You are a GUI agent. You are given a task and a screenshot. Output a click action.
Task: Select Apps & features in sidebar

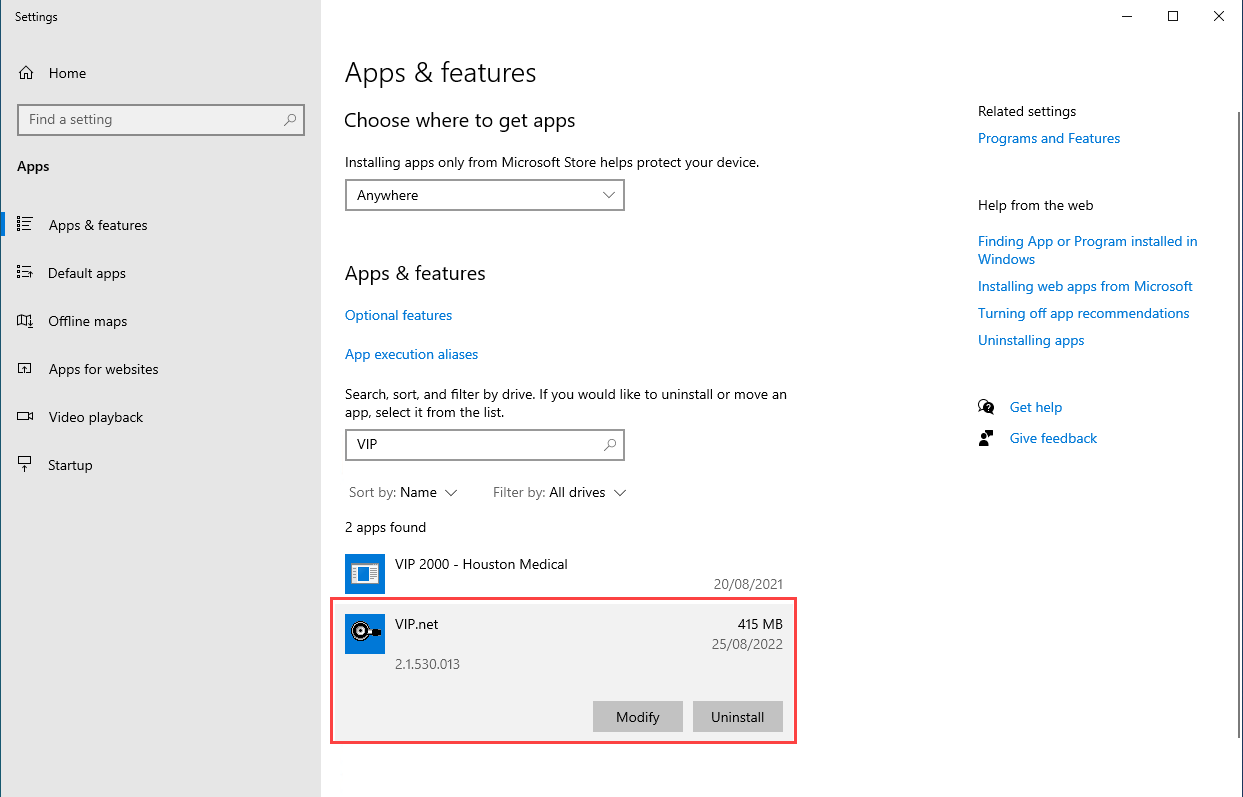click(x=98, y=225)
